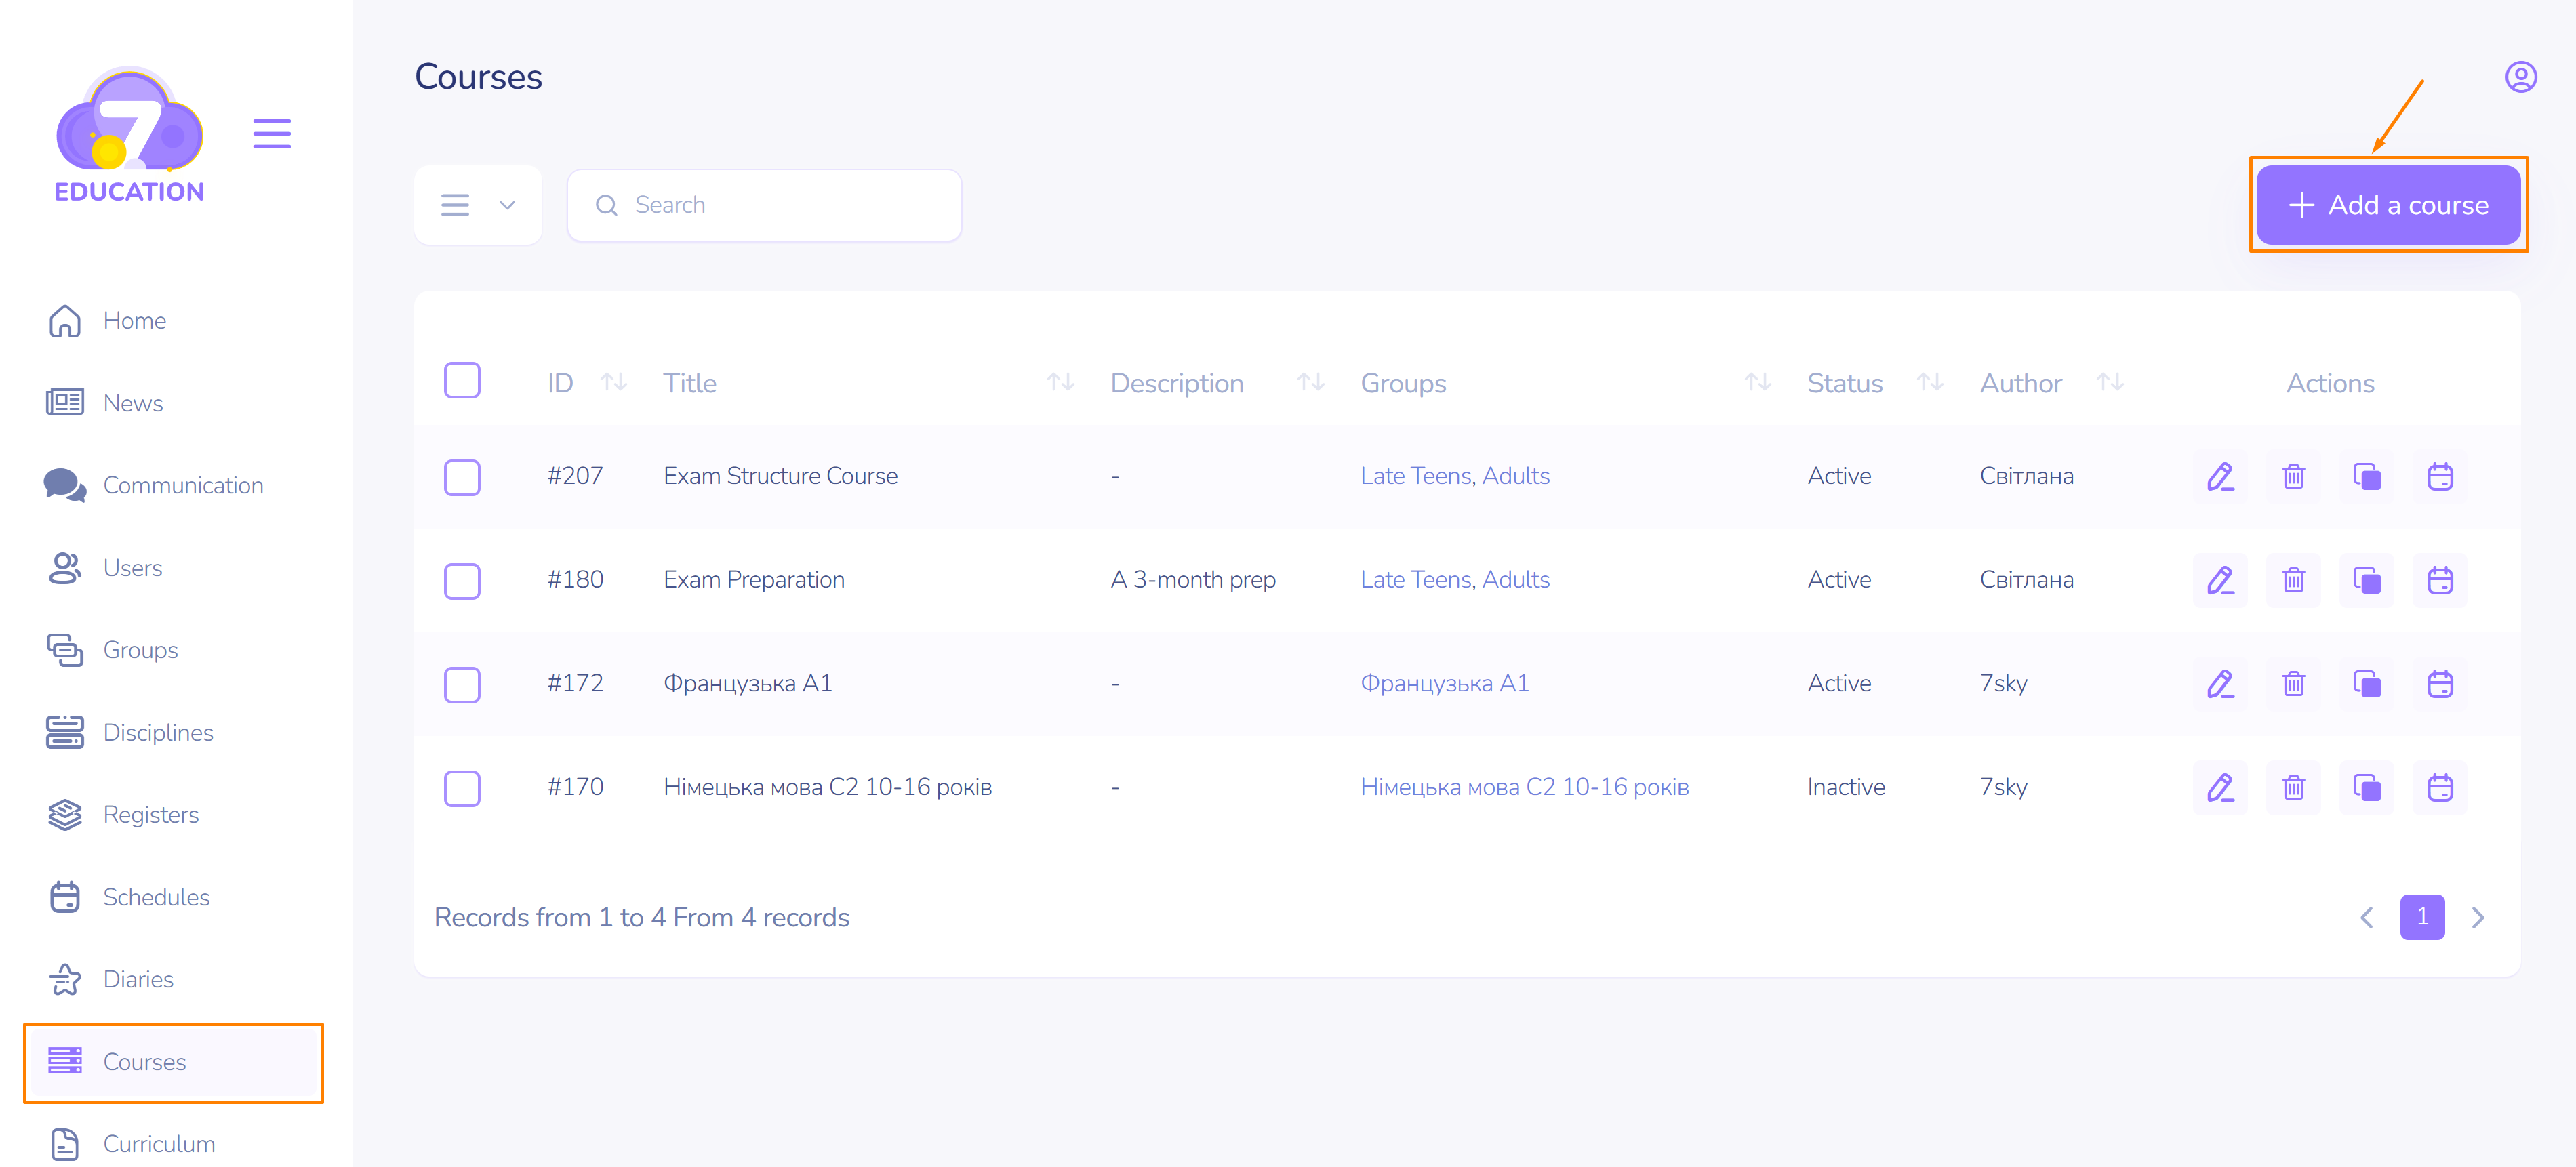Delete the Exam Preparation course via trash icon
Viewport: 2576px width, 1167px height.
tap(2293, 580)
